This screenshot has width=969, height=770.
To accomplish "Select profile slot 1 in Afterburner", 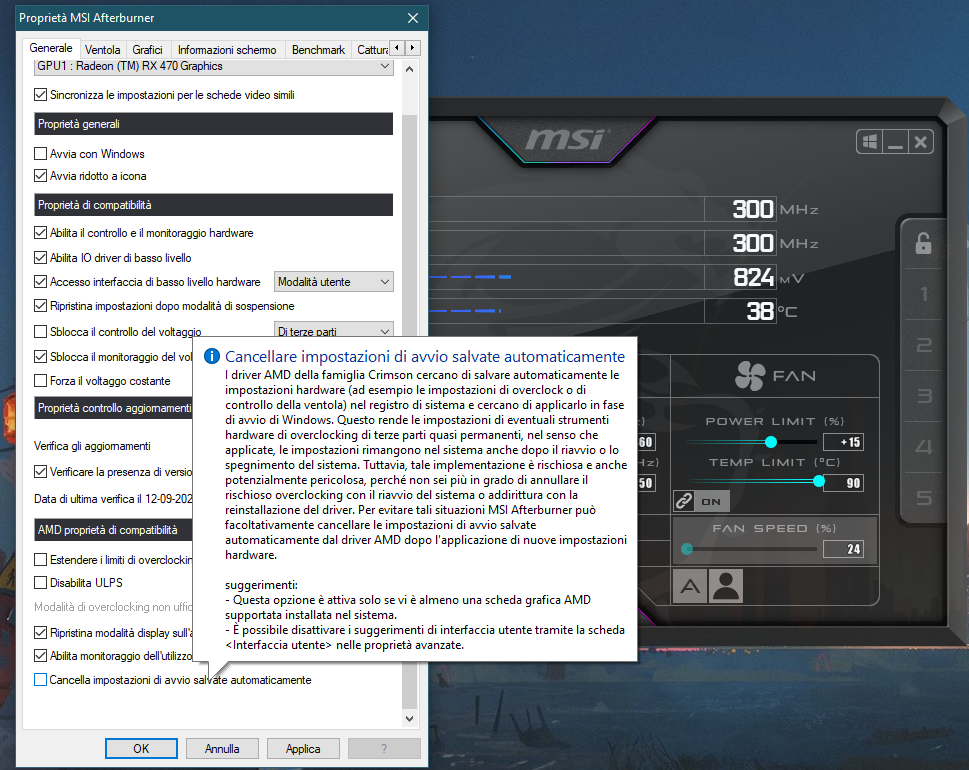I will (x=924, y=294).
